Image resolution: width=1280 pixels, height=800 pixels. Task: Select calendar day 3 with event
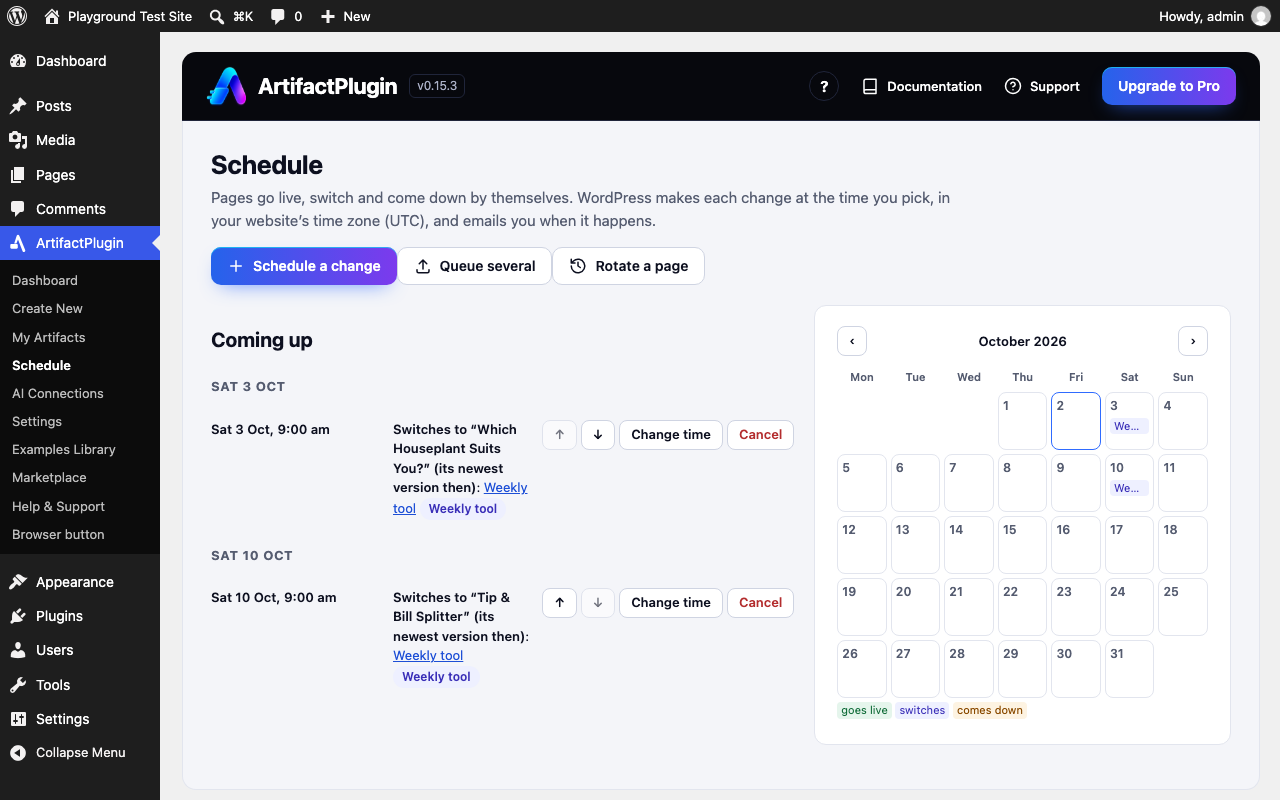pos(1129,421)
